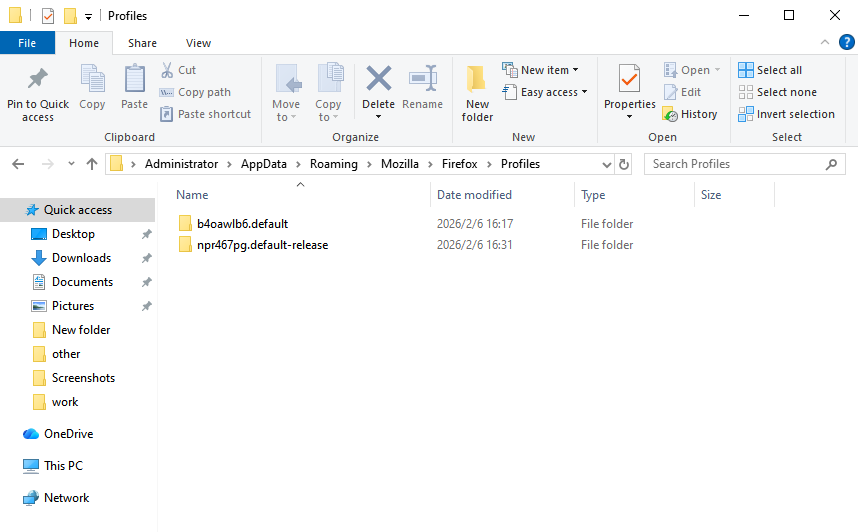Image resolution: width=858 pixels, height=532 pixels.
Task: Open New folder in navigation pane
Action: point(81,330)
